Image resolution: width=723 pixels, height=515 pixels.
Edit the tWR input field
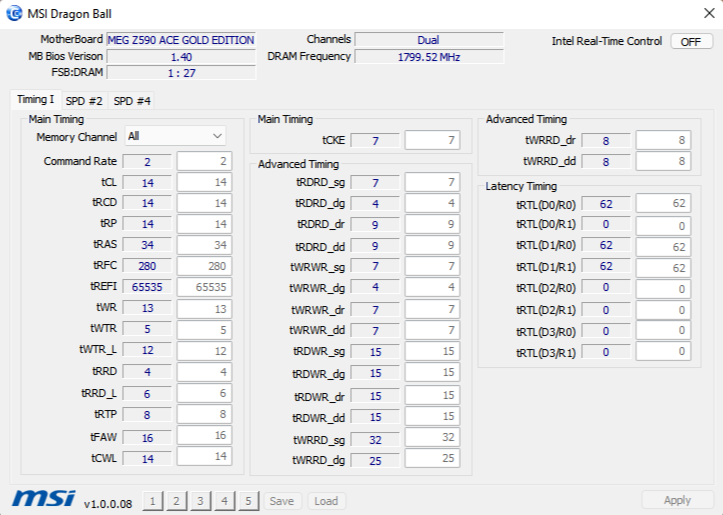click(204, 308)
